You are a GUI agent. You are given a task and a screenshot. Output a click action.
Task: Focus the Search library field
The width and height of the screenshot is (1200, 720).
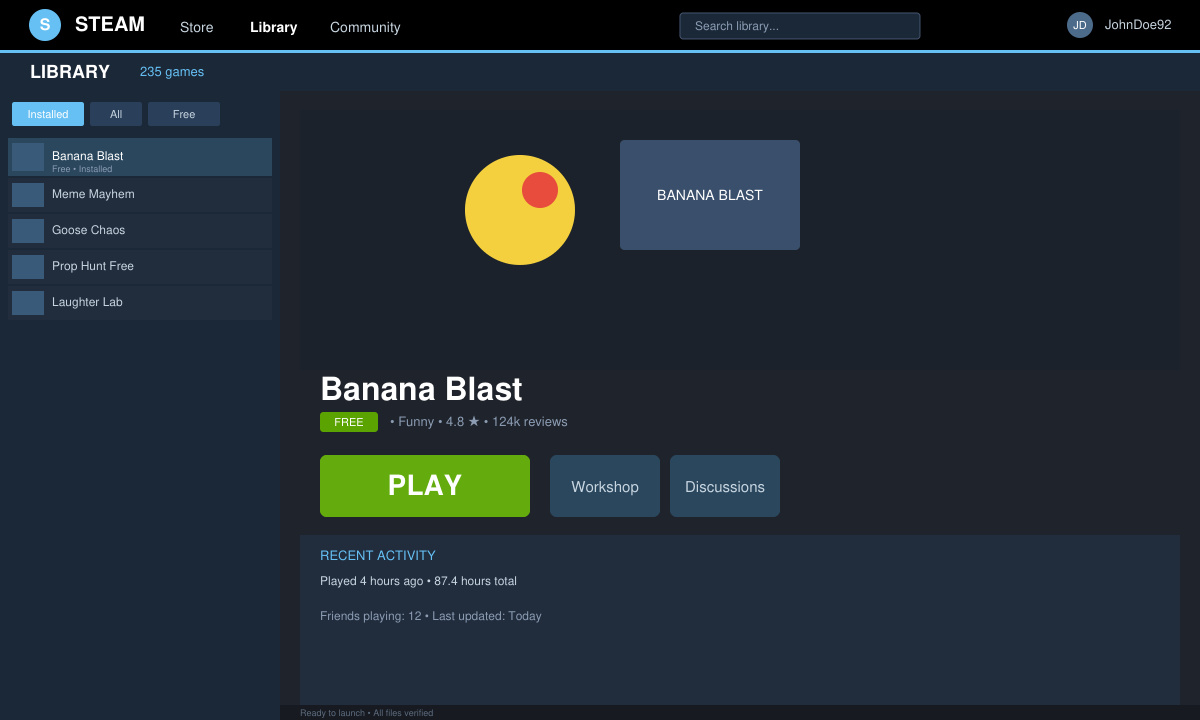pos(800,26)
